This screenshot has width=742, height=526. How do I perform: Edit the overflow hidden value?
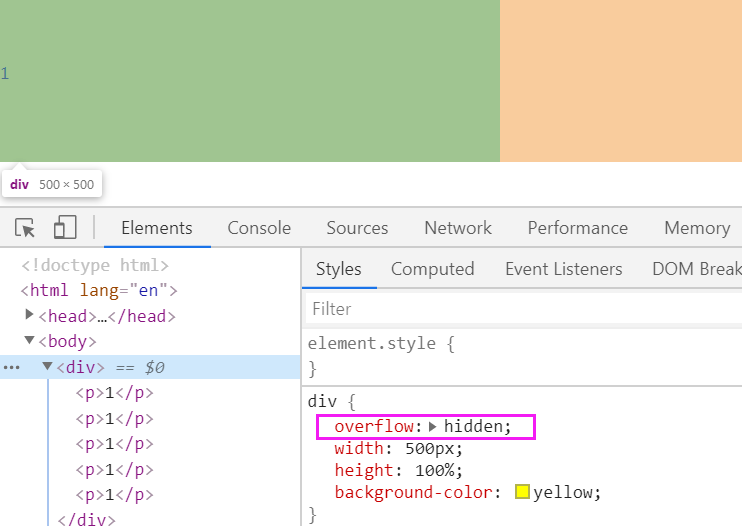point(474,427)
